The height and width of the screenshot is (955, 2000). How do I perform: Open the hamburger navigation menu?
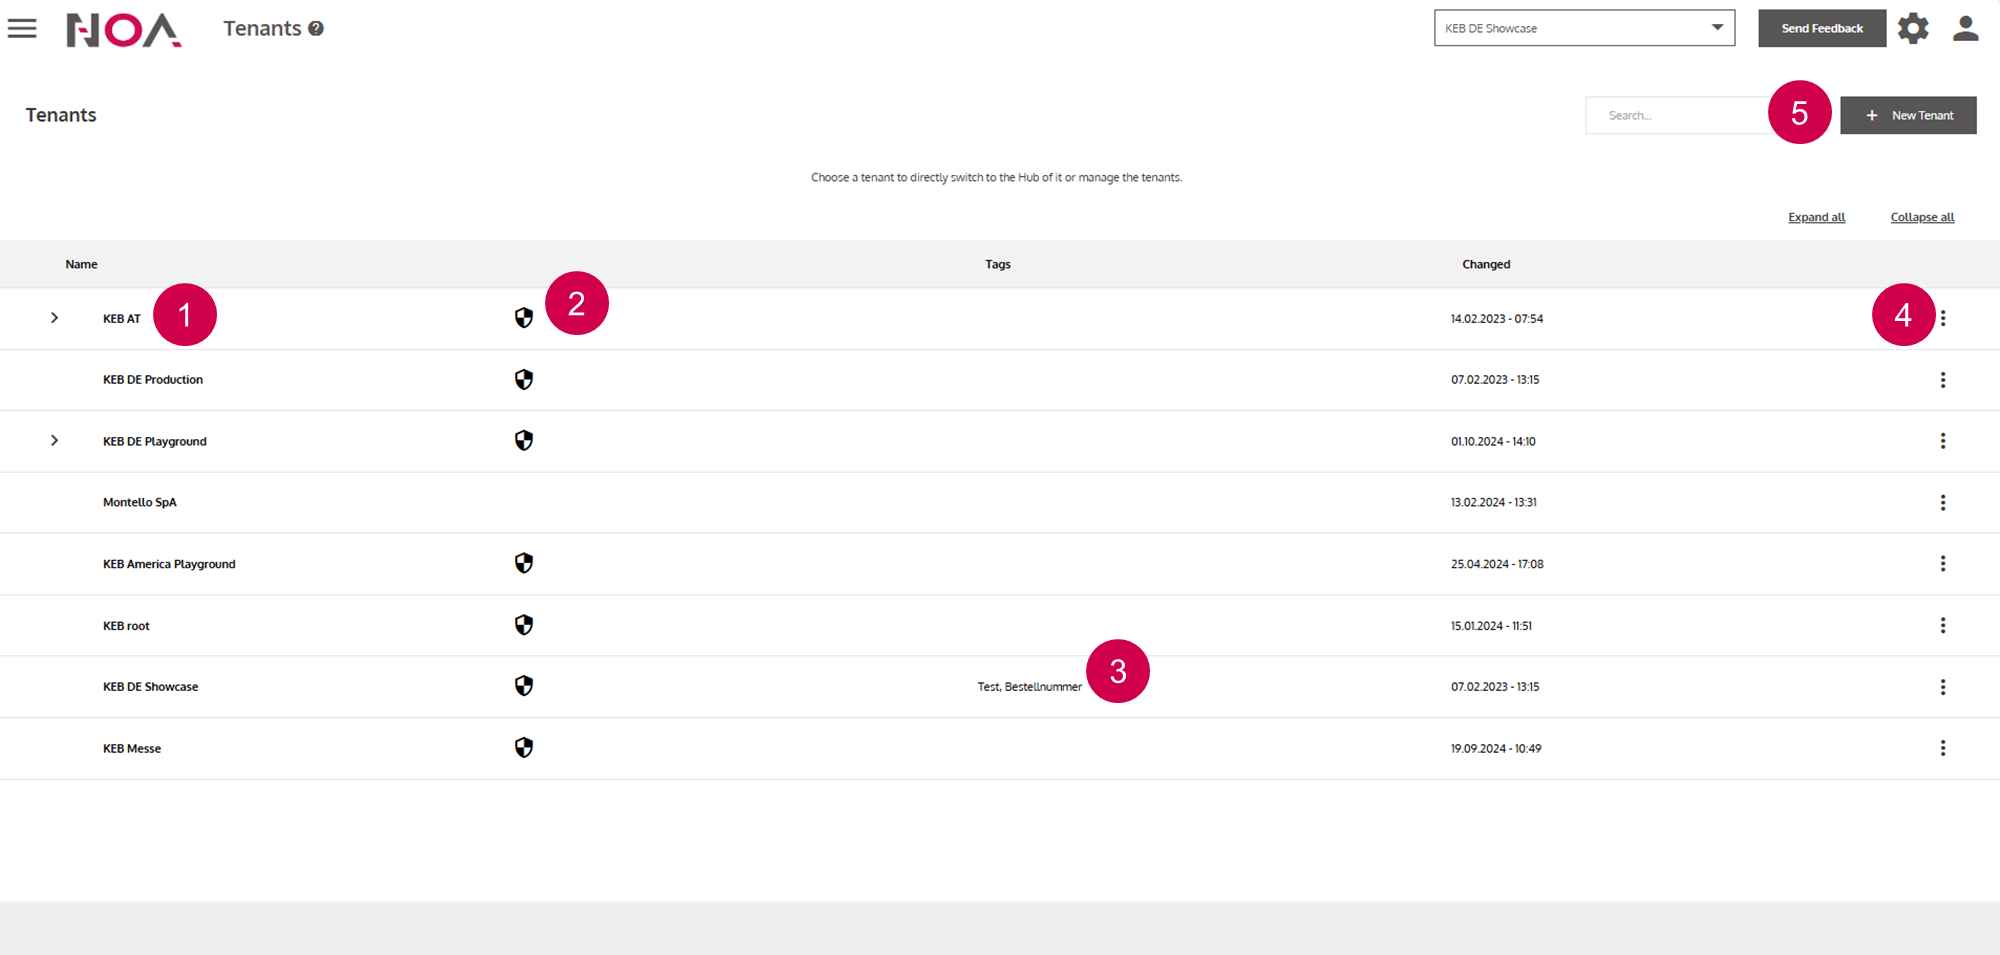22,29
